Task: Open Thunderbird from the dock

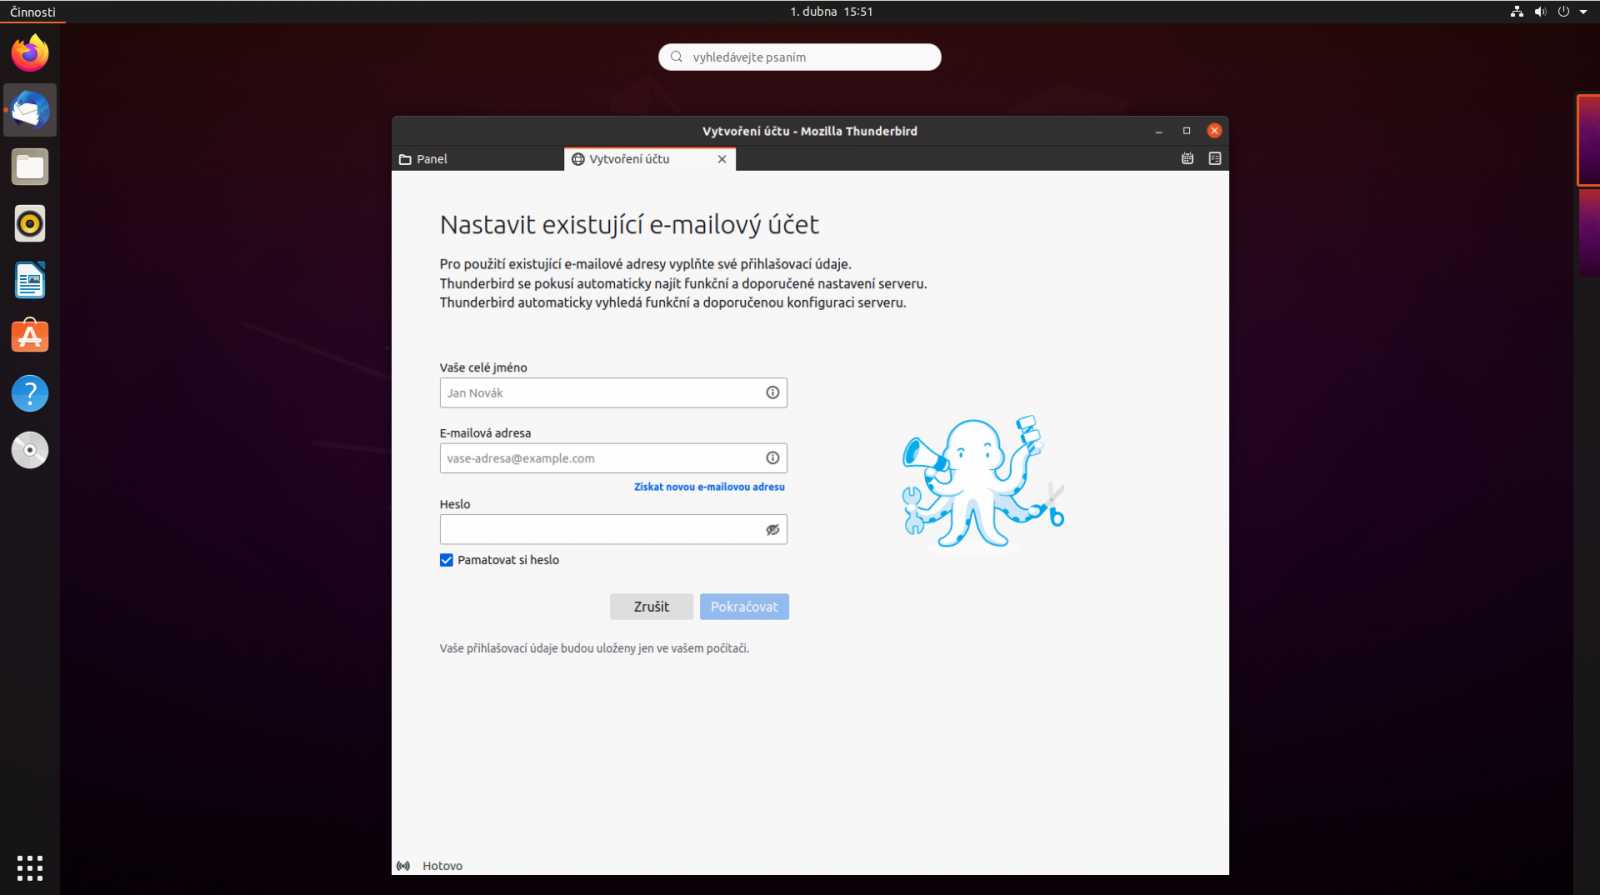Action: (x=30, y=110)
